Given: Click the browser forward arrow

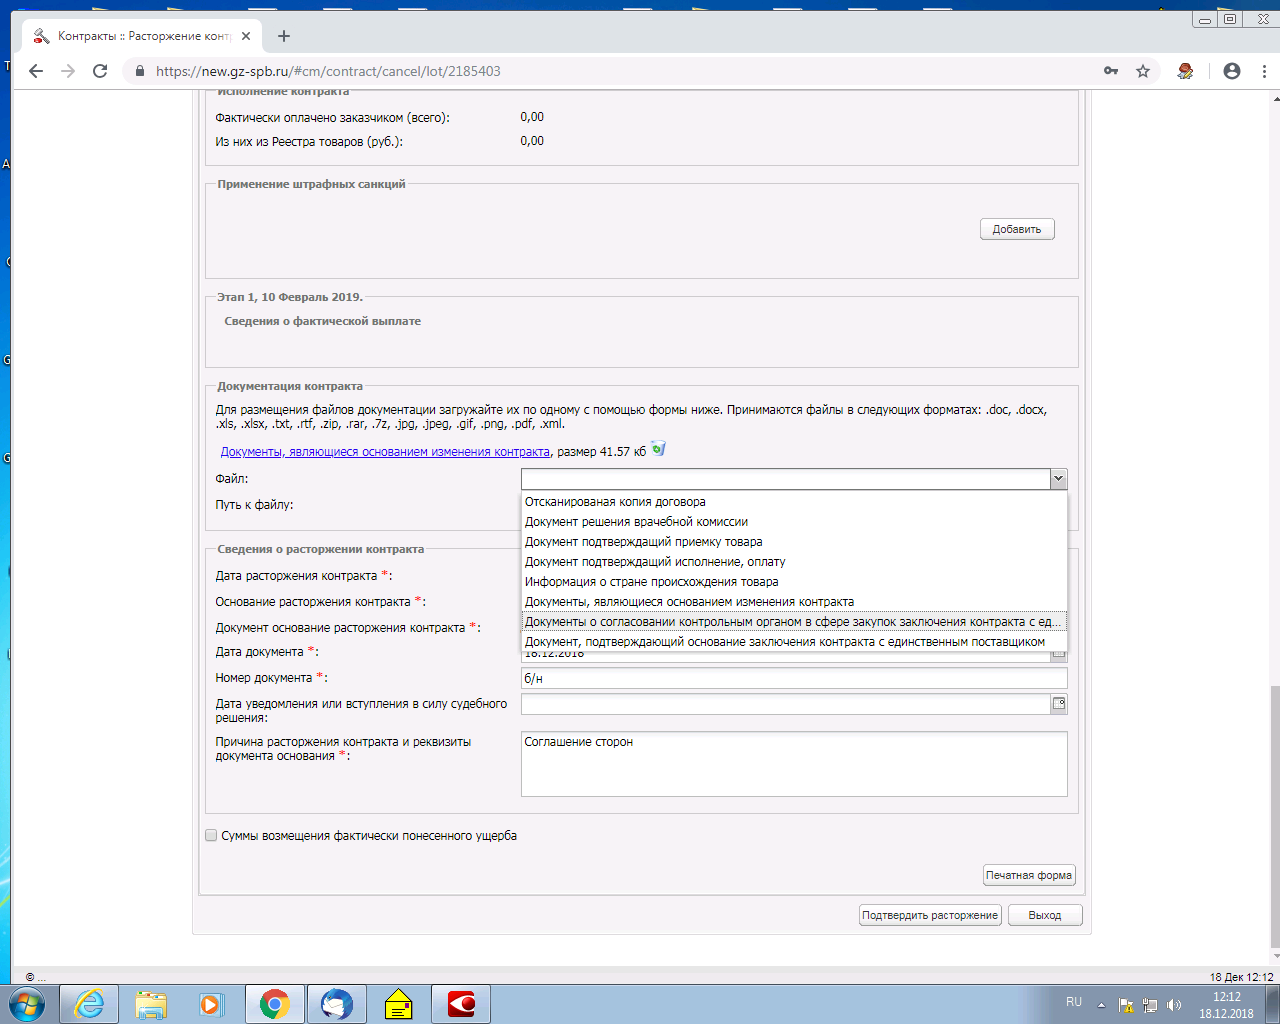Looking at the screenshot, I should coord(68,71).
